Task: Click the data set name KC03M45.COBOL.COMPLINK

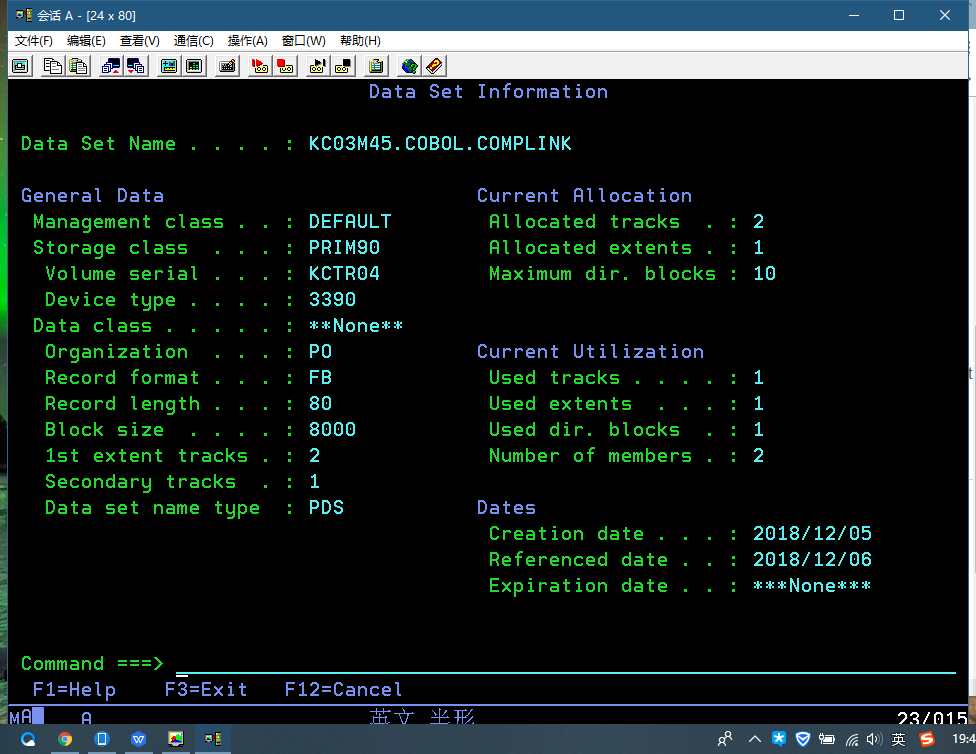Action: [440, 144]
